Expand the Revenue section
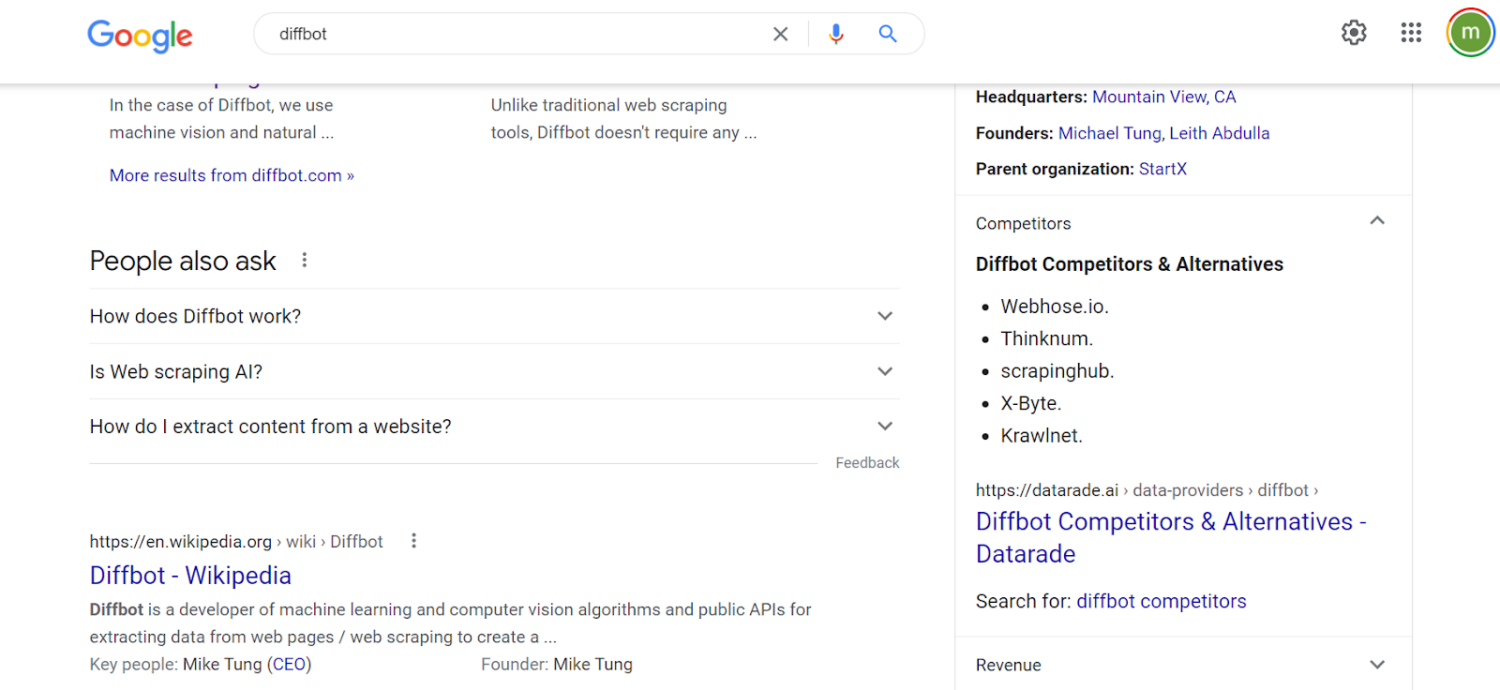This screenshot has height=690, width=1500. pos(1183,665)
